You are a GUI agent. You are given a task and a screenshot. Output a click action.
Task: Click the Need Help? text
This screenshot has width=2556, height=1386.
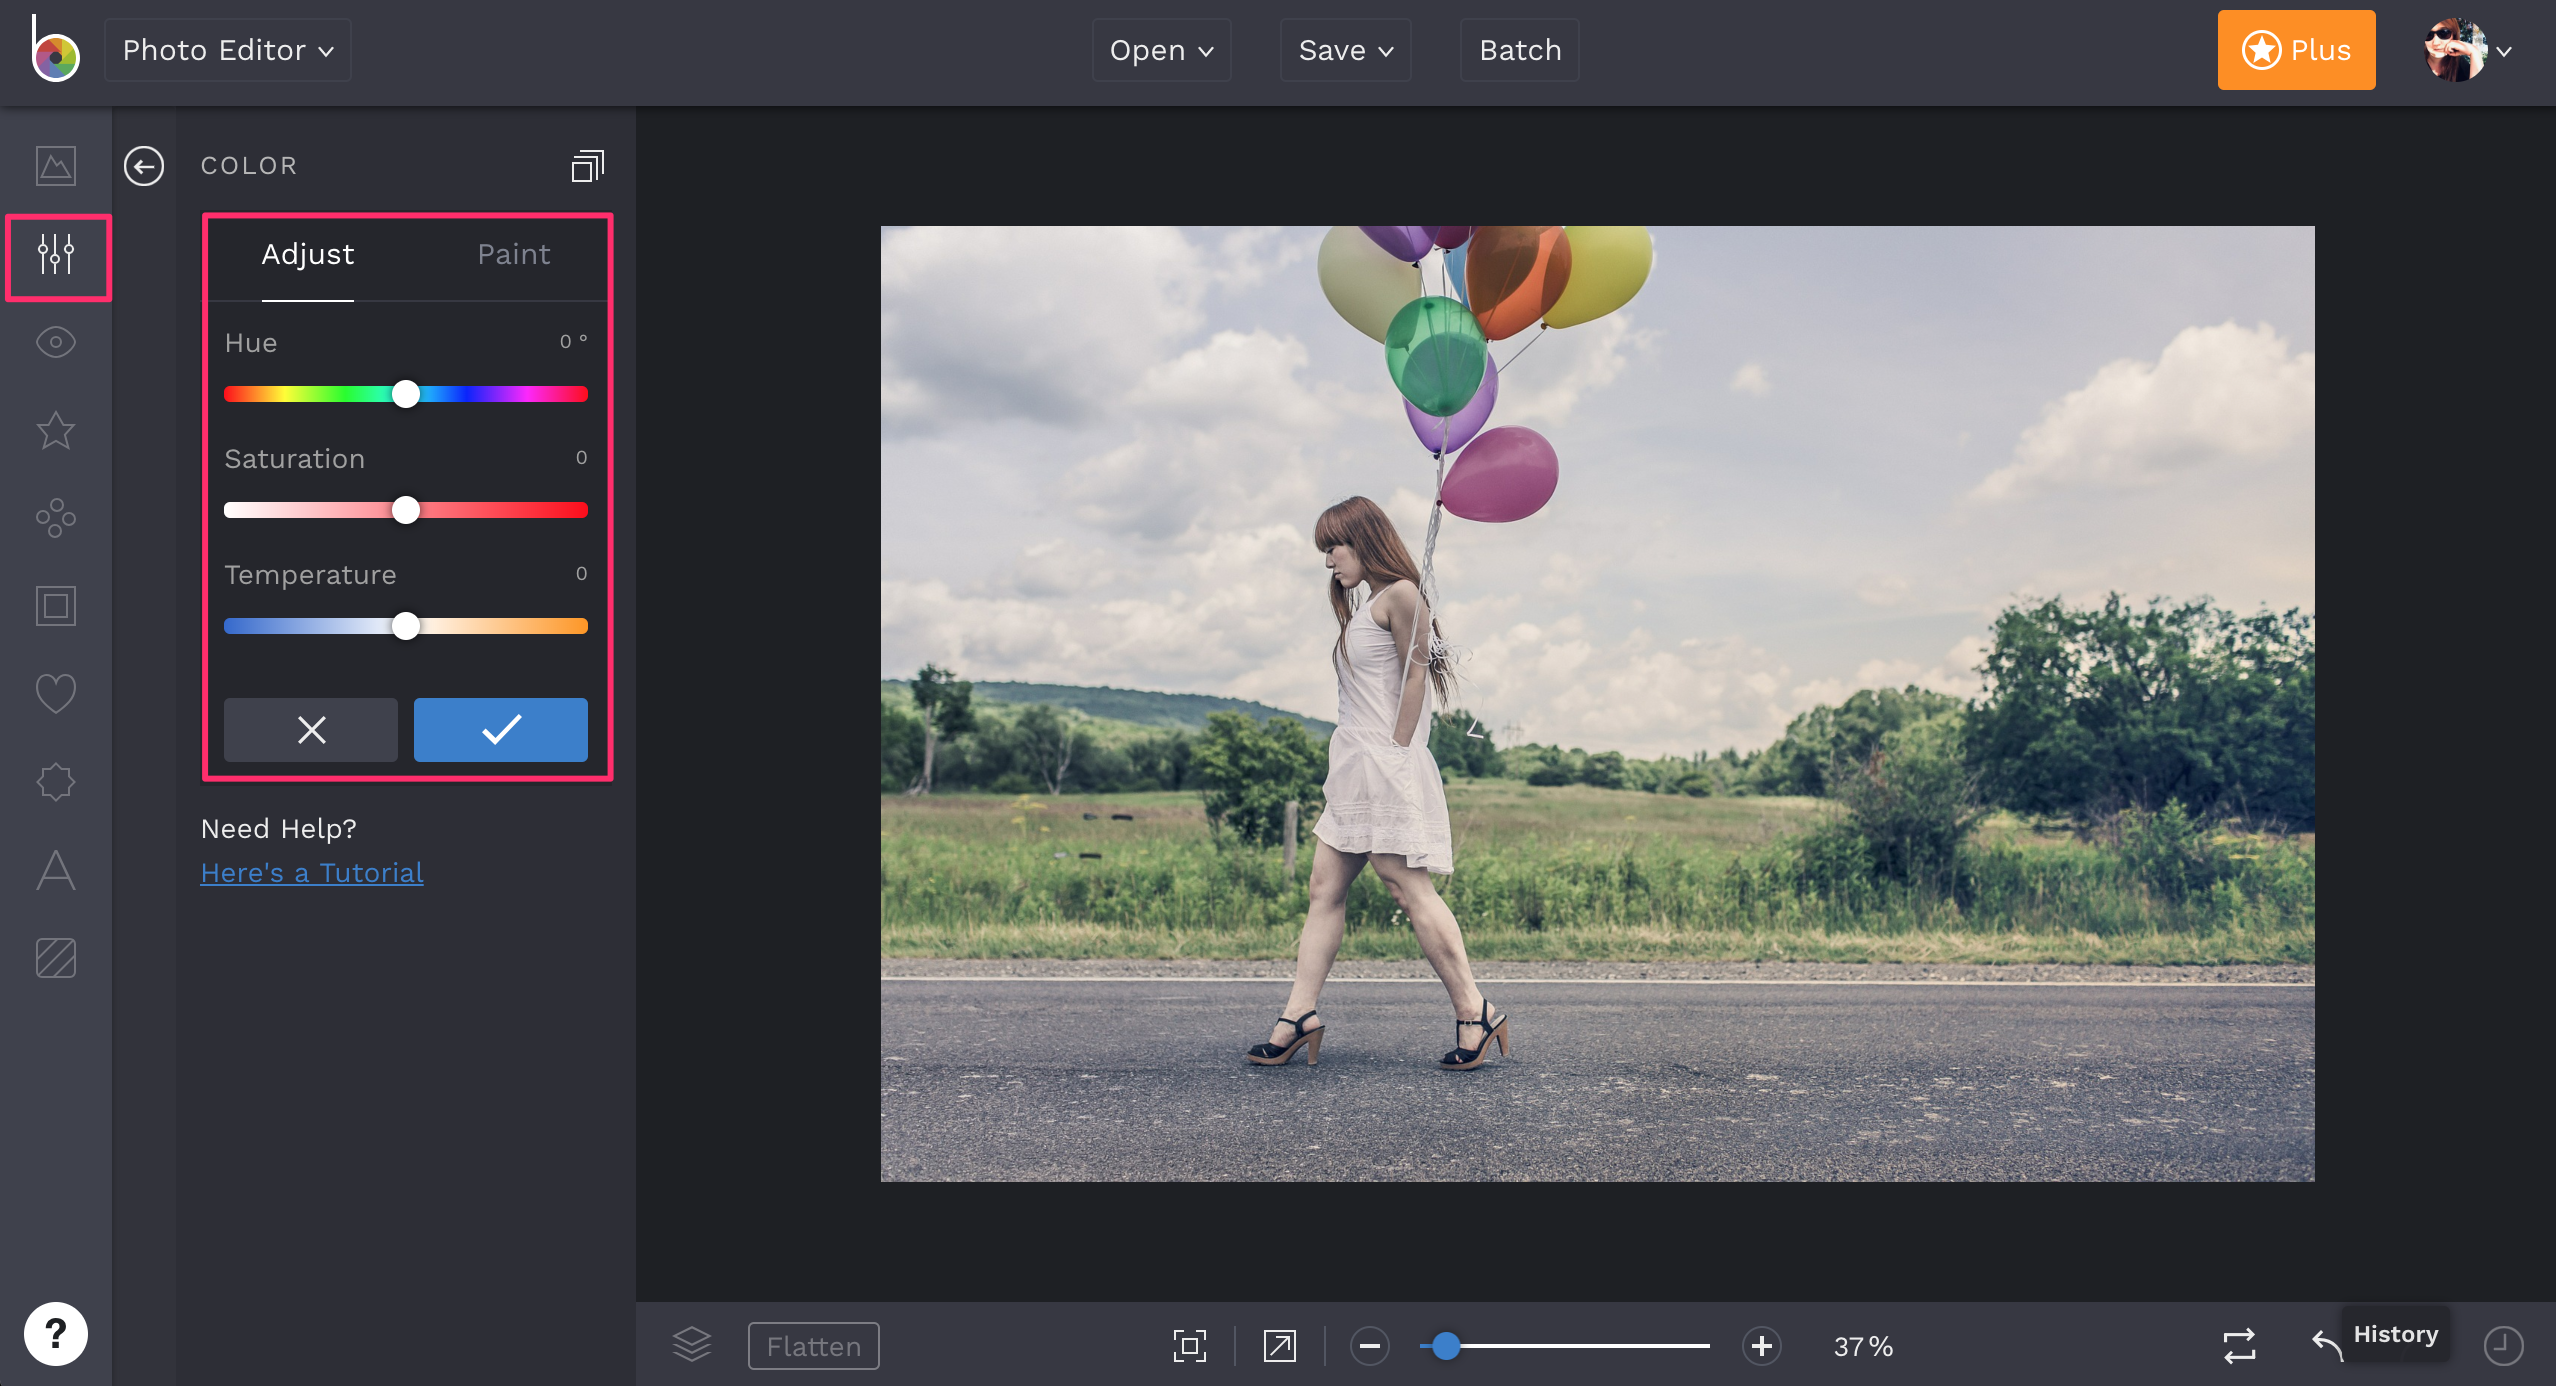point(279,829)
